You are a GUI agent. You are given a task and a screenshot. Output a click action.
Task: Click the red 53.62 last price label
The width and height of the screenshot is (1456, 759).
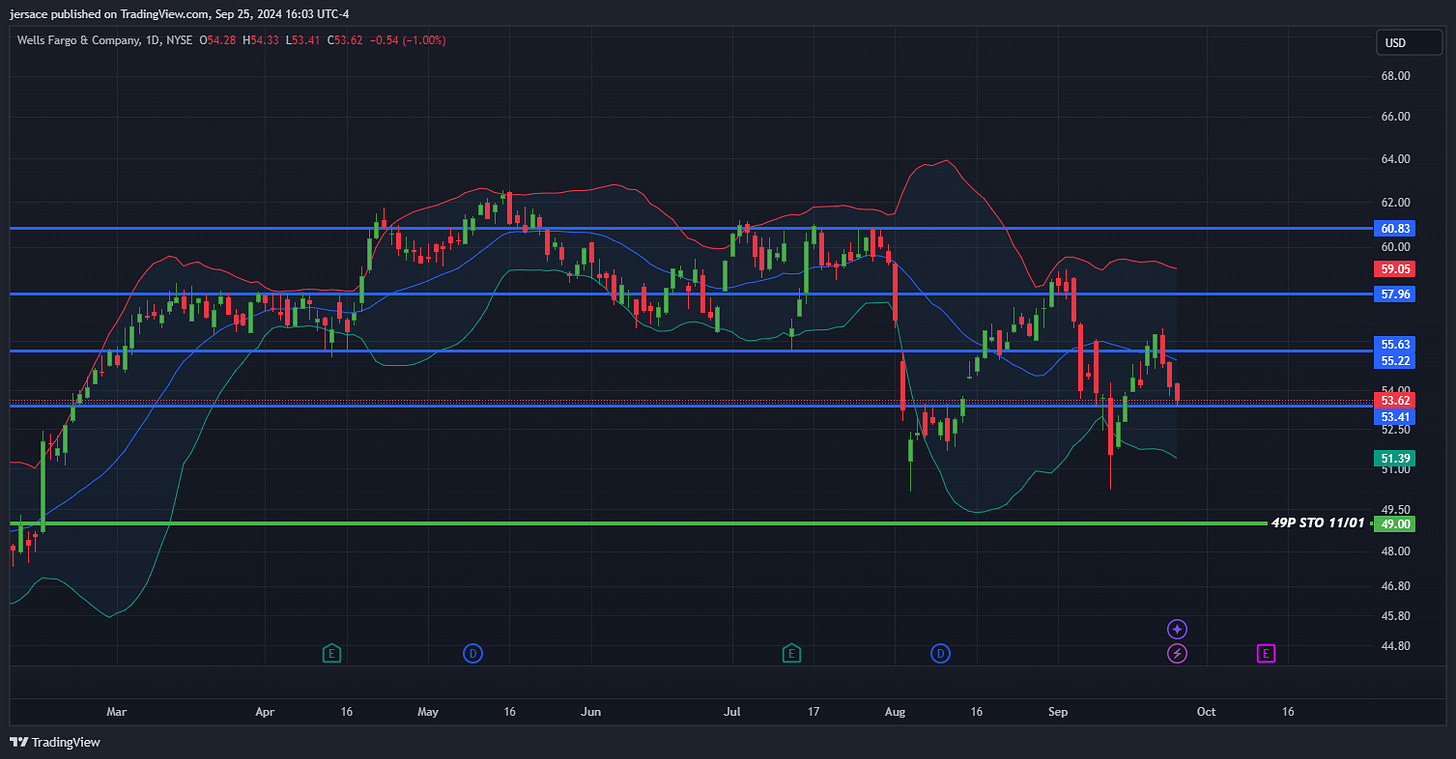coord(1394,401)
